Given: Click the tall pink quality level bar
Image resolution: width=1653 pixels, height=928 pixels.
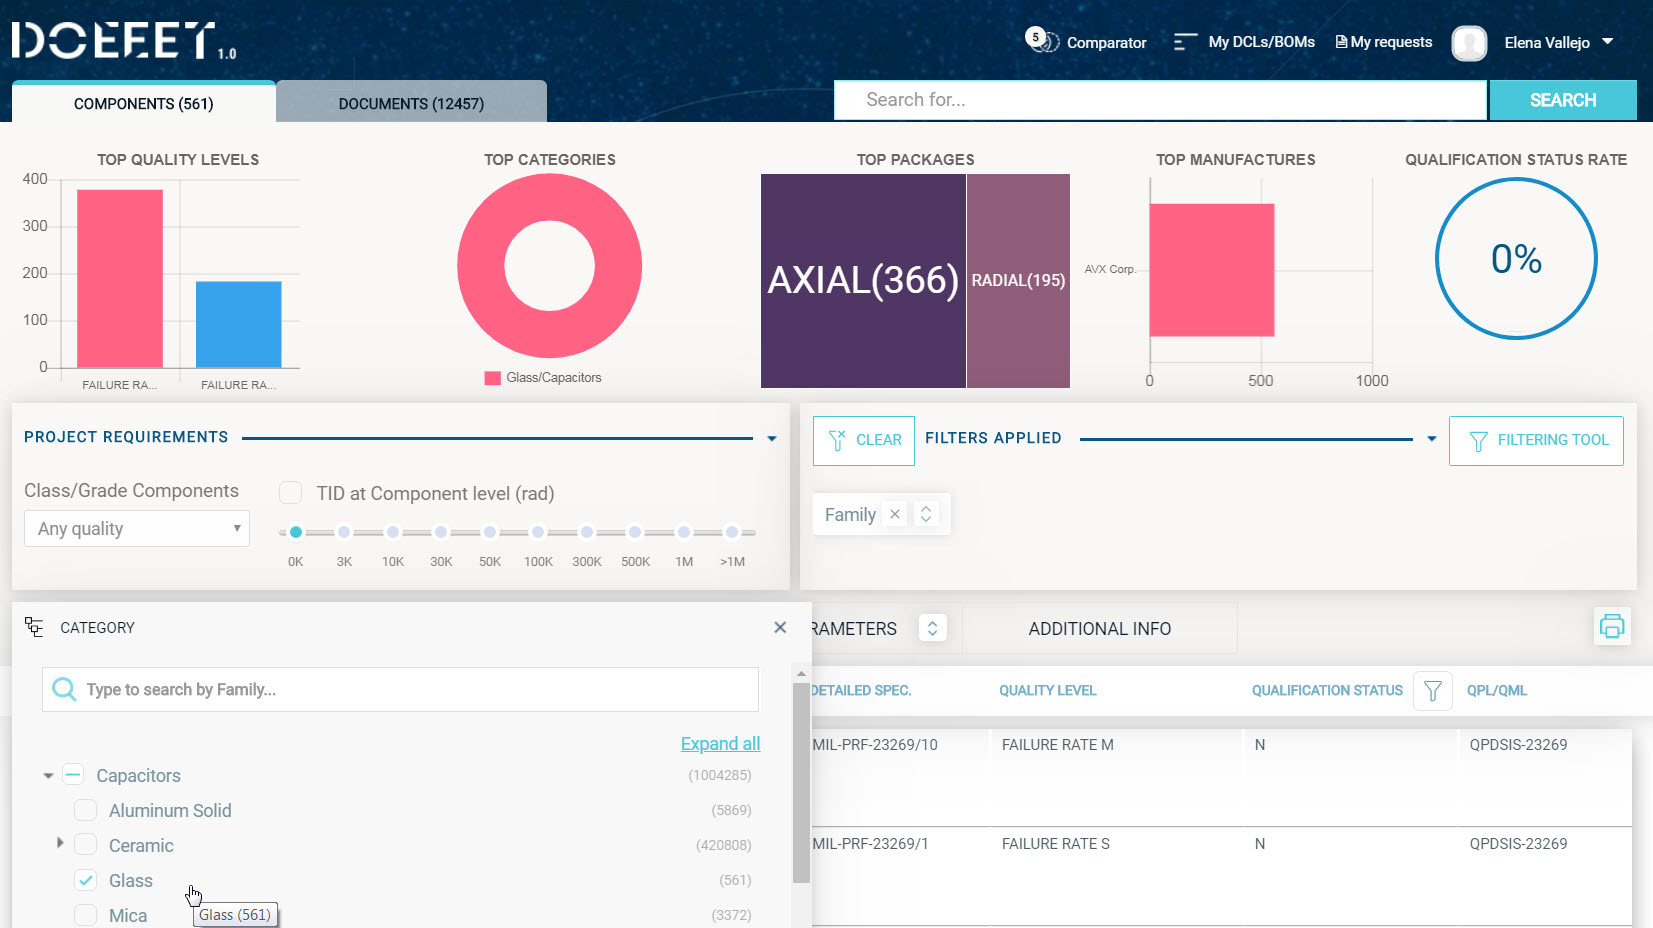Looking at the screenshot, I should click(120, 279).
